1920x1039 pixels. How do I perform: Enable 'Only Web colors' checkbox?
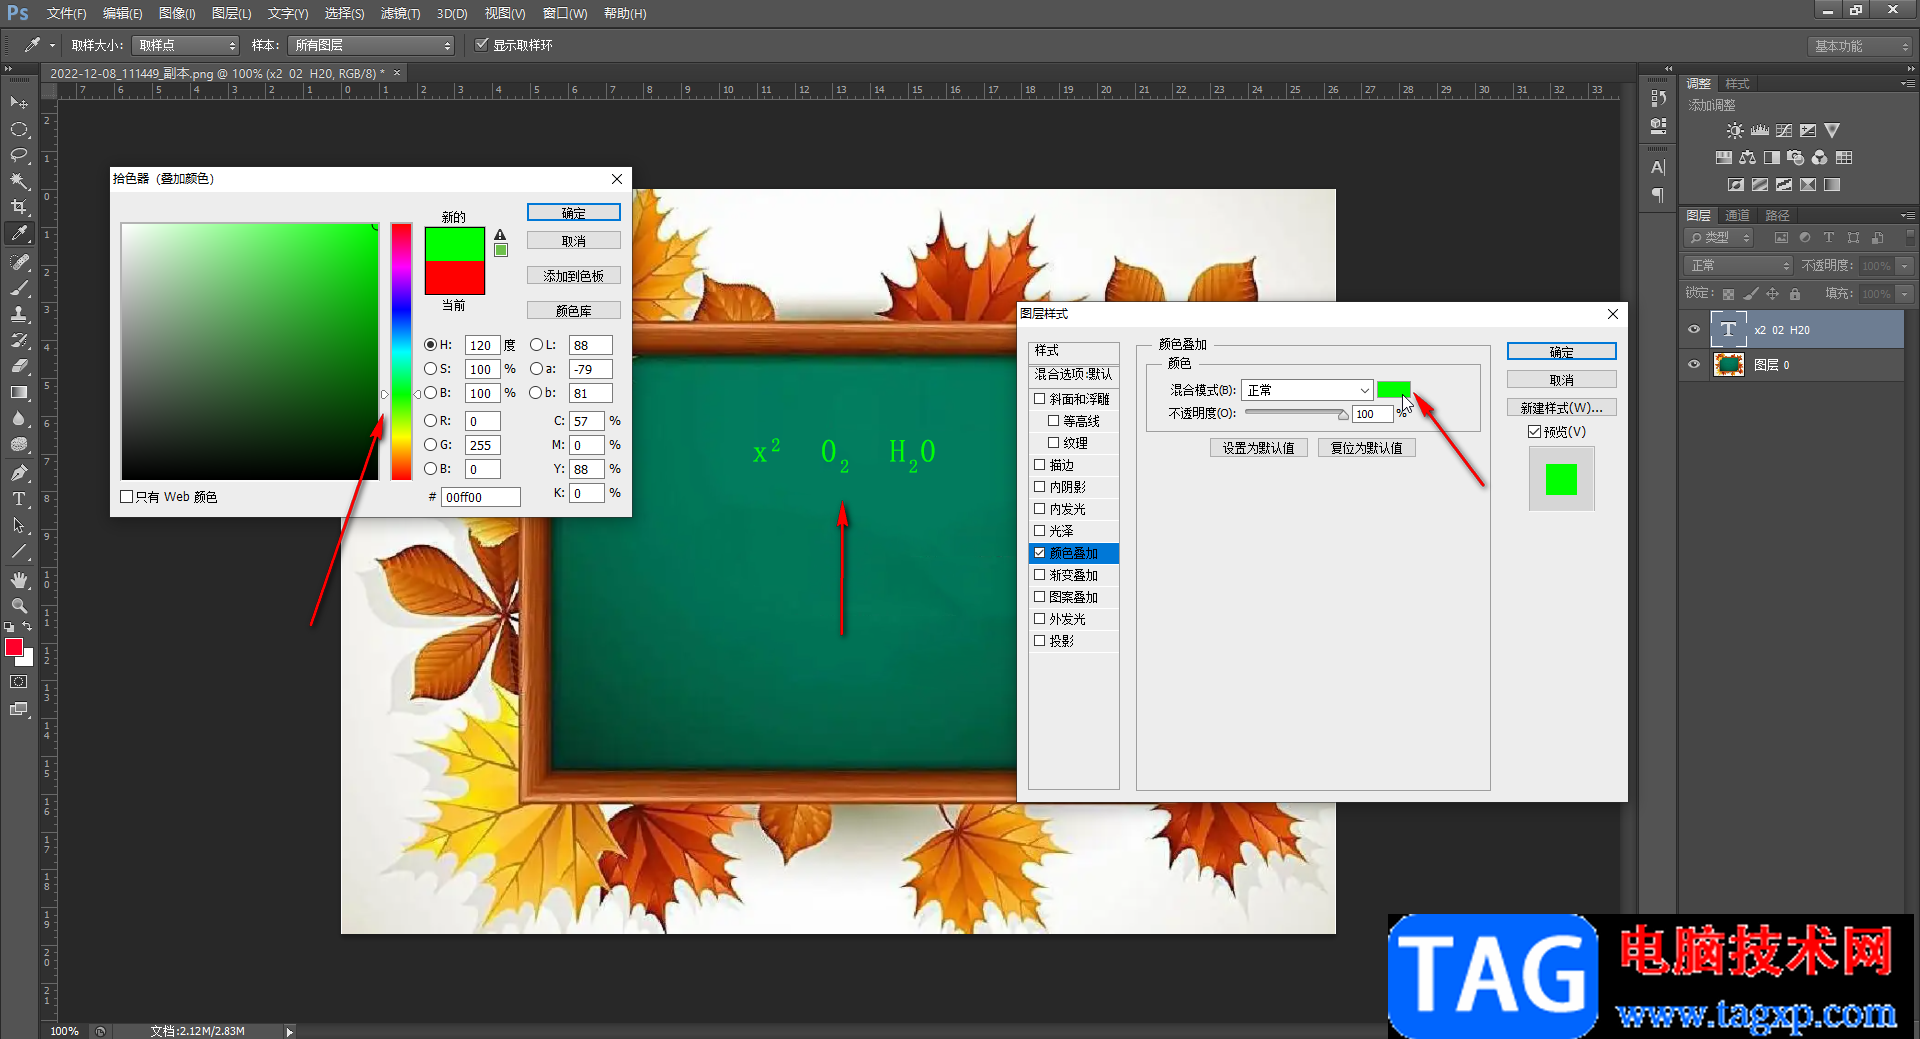tap(127, 496)
